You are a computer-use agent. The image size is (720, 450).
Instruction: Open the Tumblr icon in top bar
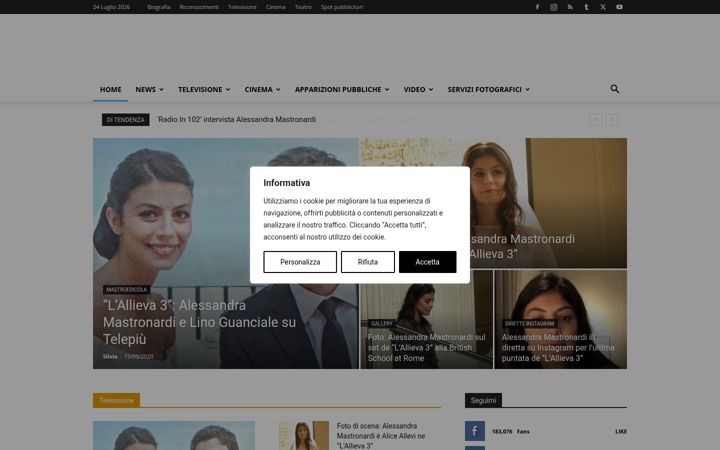pyautogui.click(x=586, y=7)
